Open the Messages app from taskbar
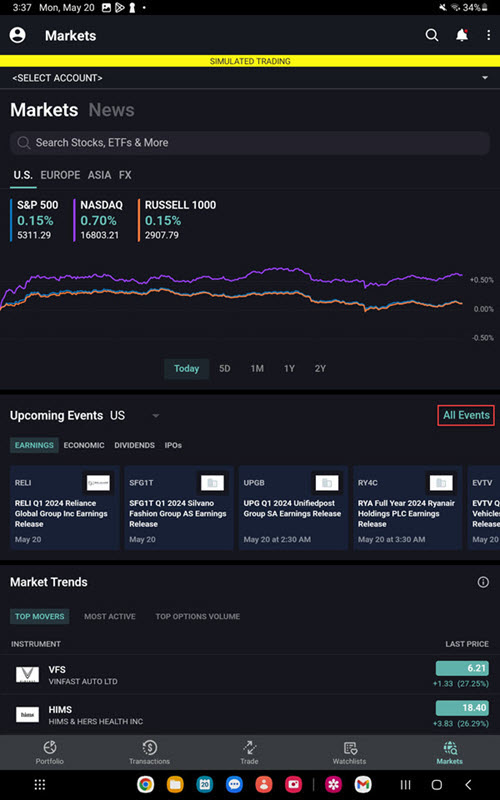Screen dimensions: 500x800 234,784
